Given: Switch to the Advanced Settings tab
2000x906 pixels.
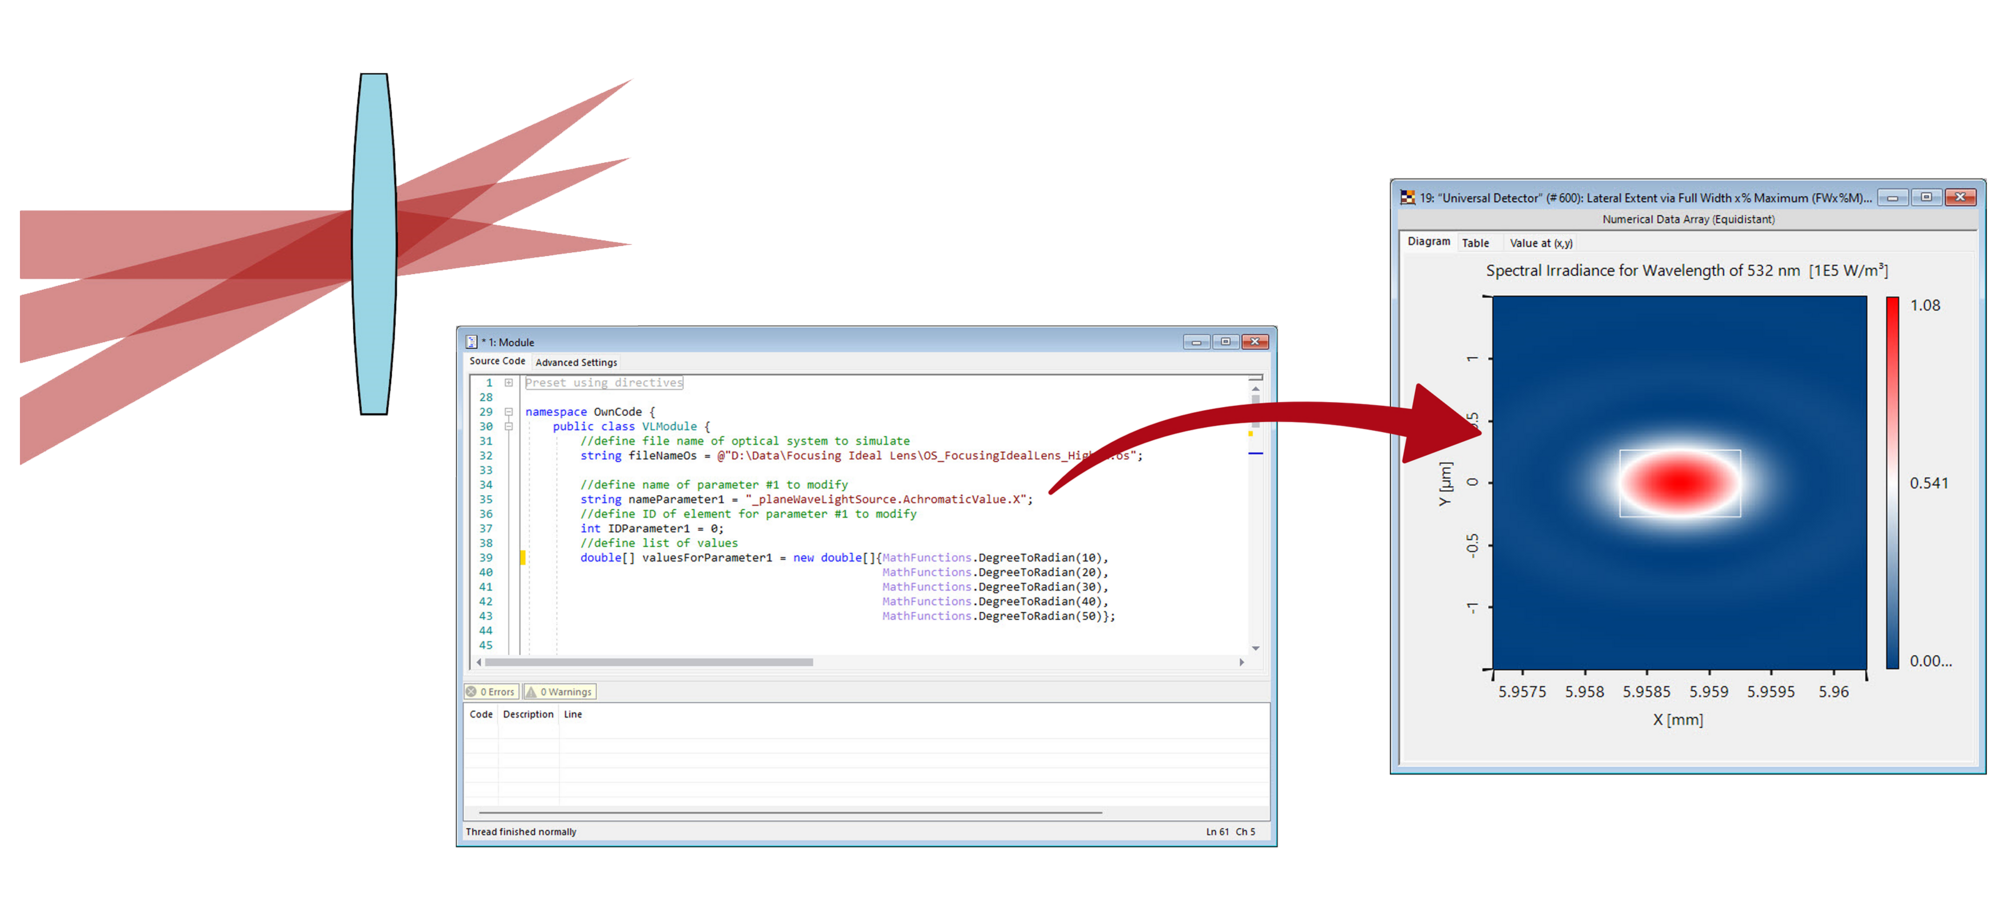Looking at the screenshot, I should click(x=576, y=362).
